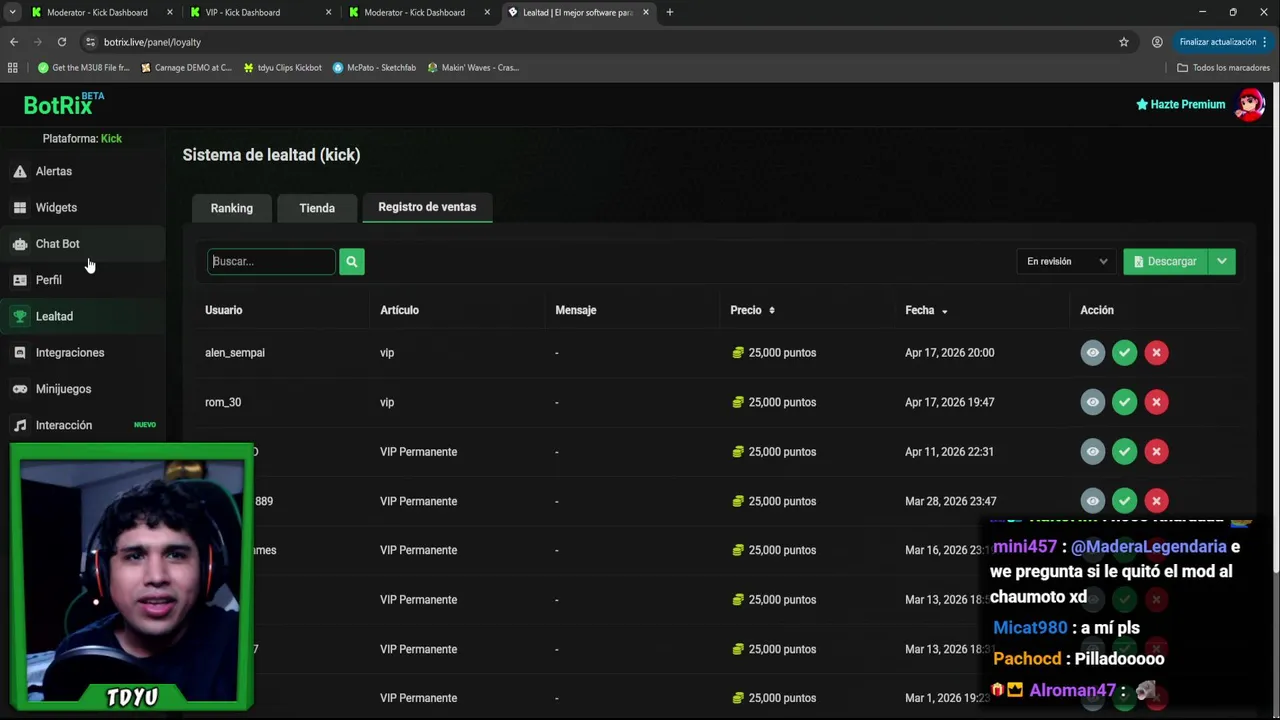This screenshot has width=1280, height=720.
Task: Open the Minijuegos sidebar section
Action: (x=63, y=389)
